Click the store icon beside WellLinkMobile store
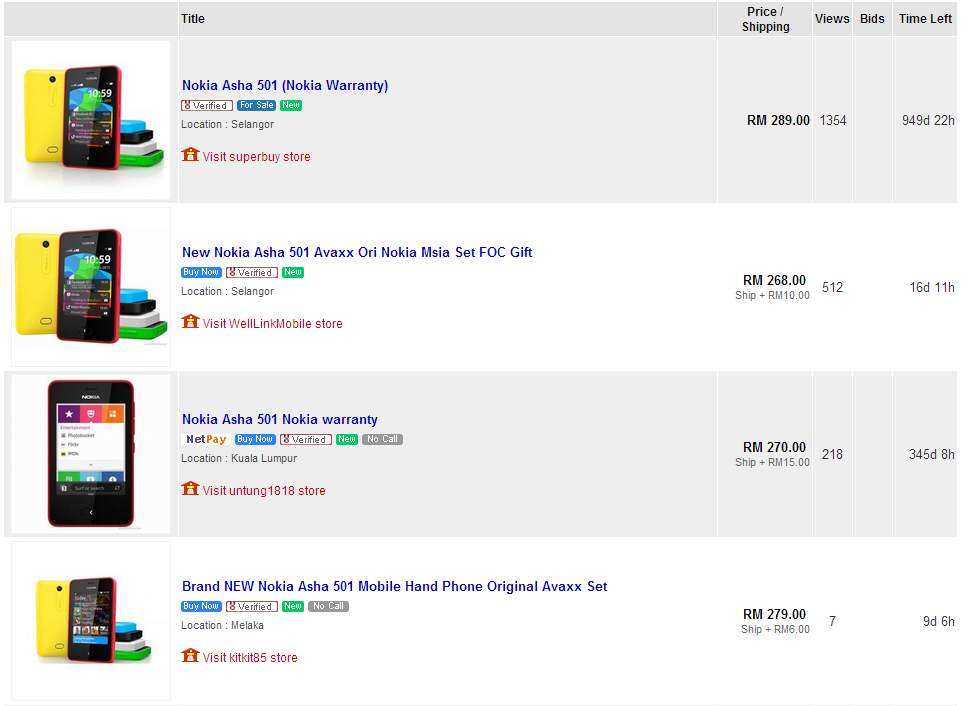974x706 pixels. pyautogui.click(x=190, y=322)
